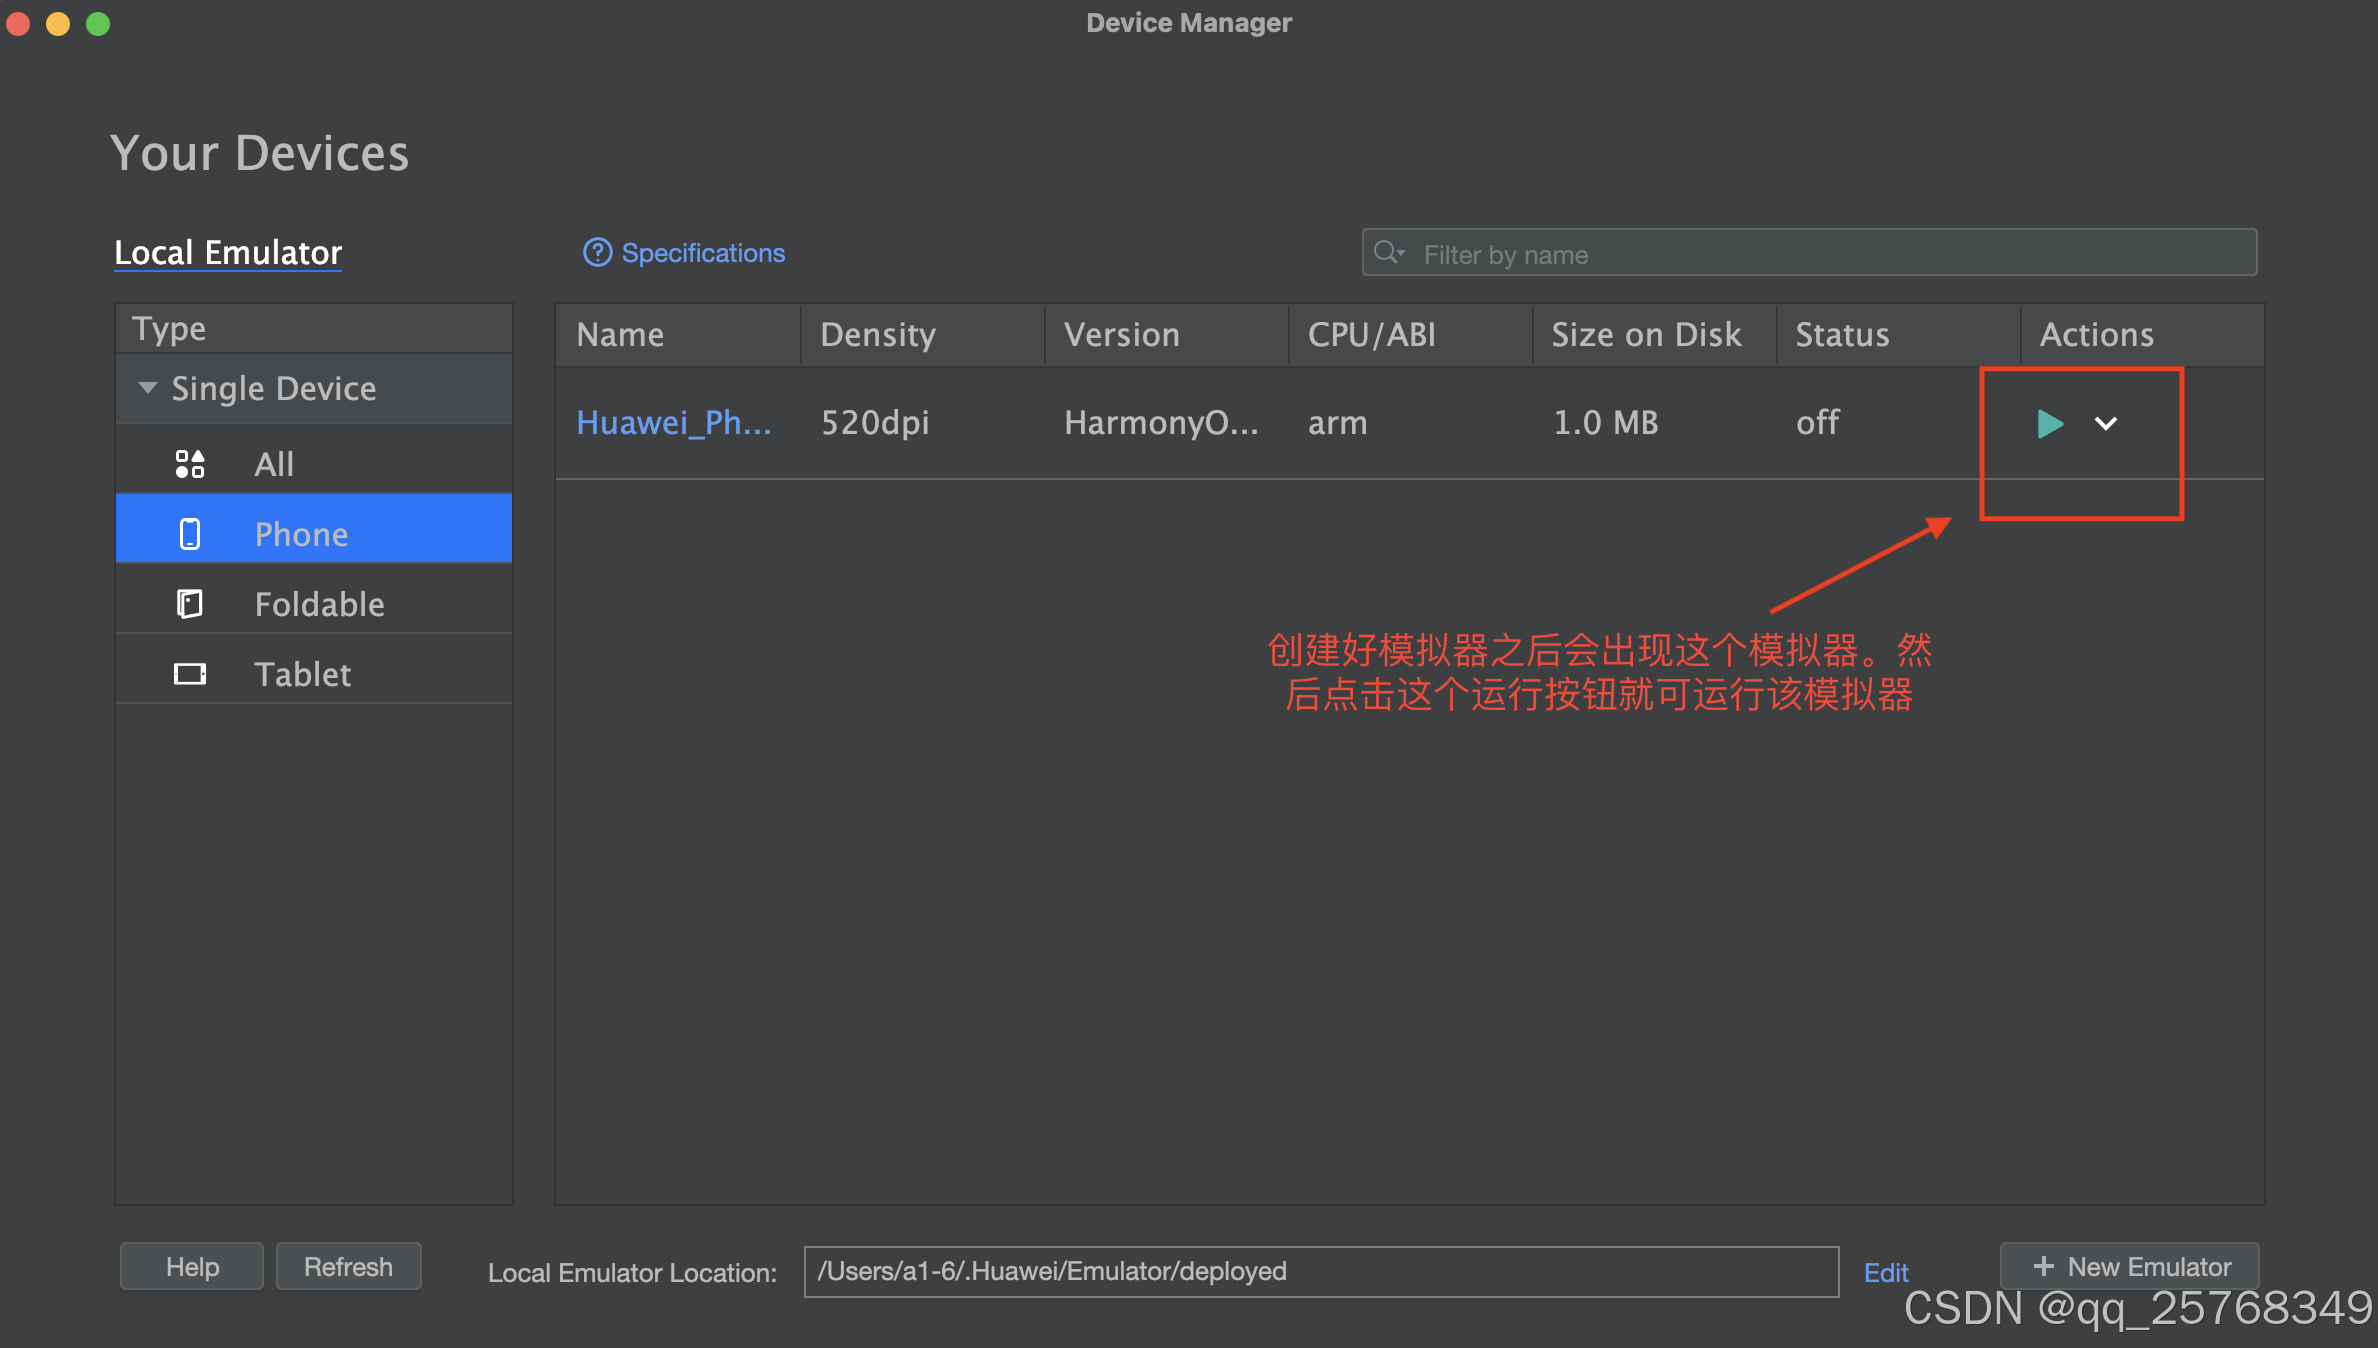The height and width of the screenshot is (1348, 2378).
Task: Expand the actions chevron next to play
Action: (2105, 423)
